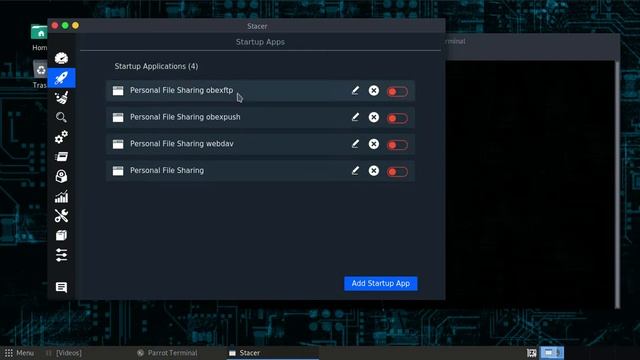
Task: Open the Resources bar chart icon
Action: tap(61, 197)
